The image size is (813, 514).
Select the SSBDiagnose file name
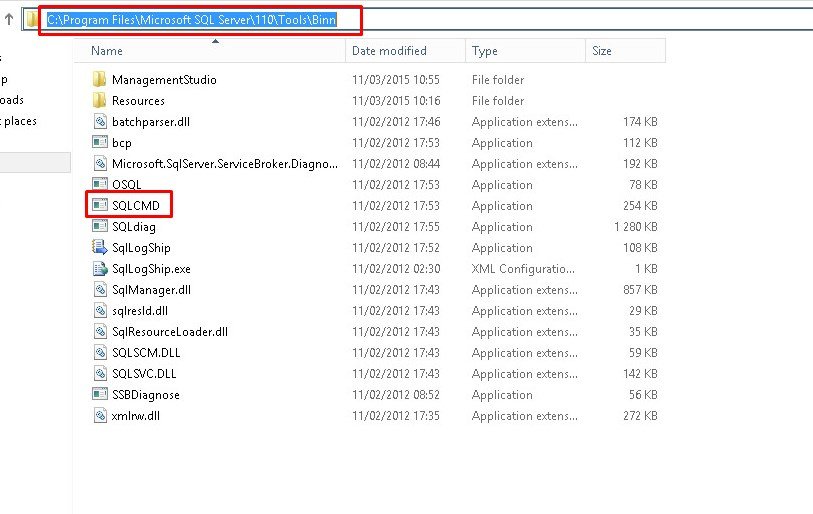(146, 395)
